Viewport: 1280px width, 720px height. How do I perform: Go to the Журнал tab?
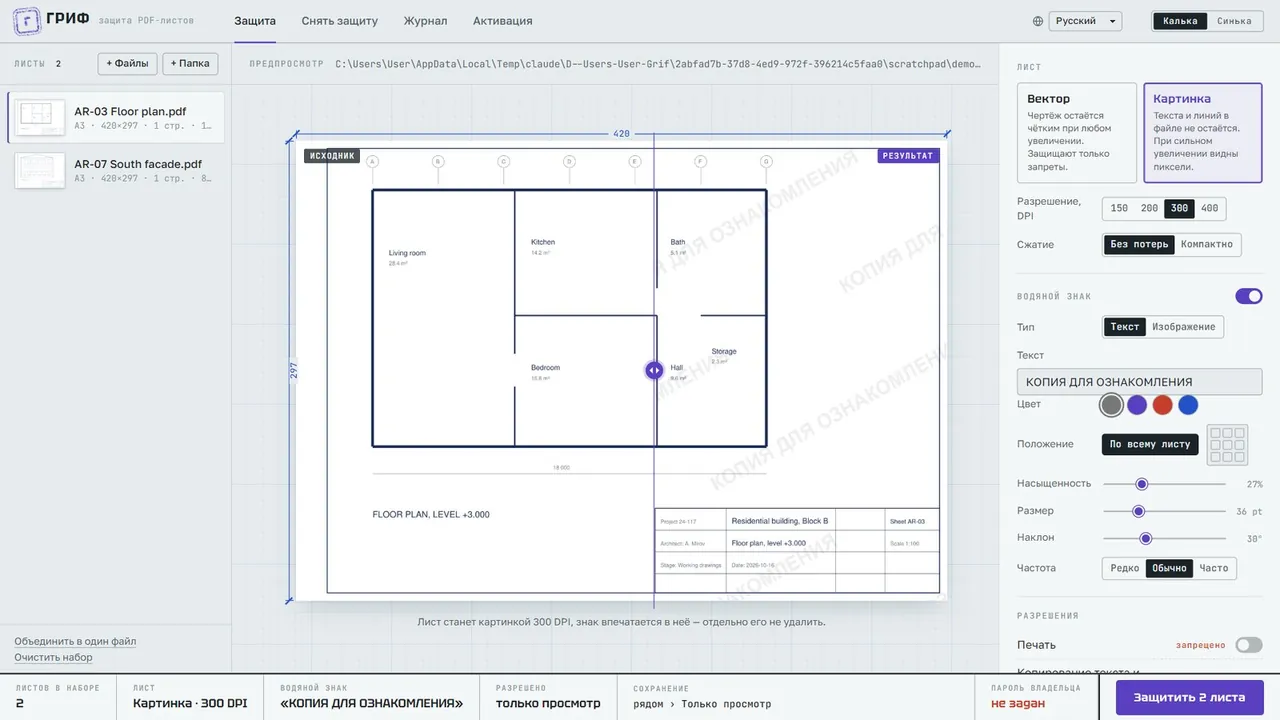(x=426, y=21)
